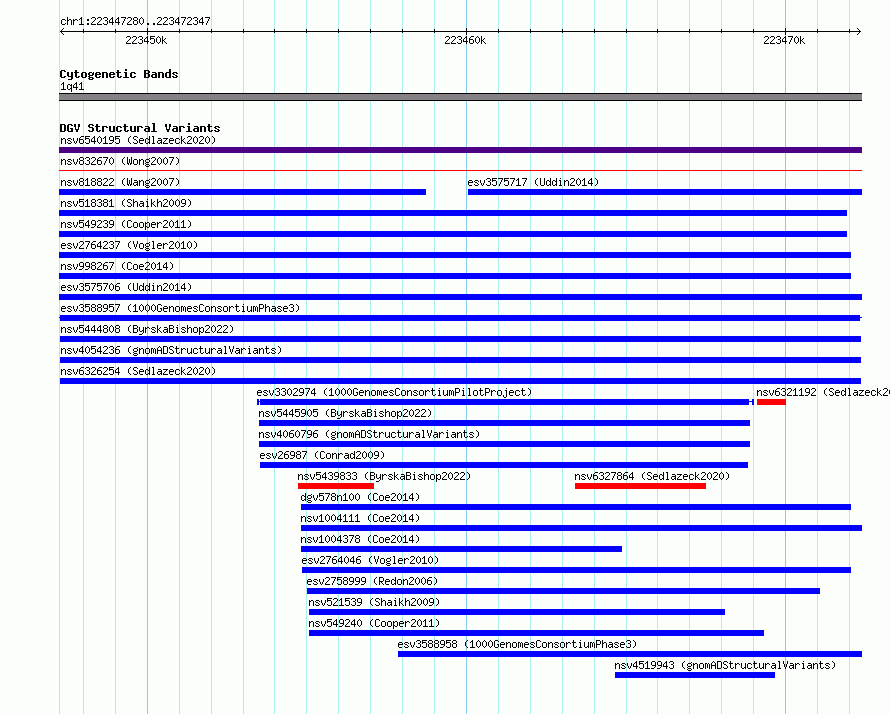
Task: Select nsv549240 (Cooper2011) label
Action: click(374, 623)
